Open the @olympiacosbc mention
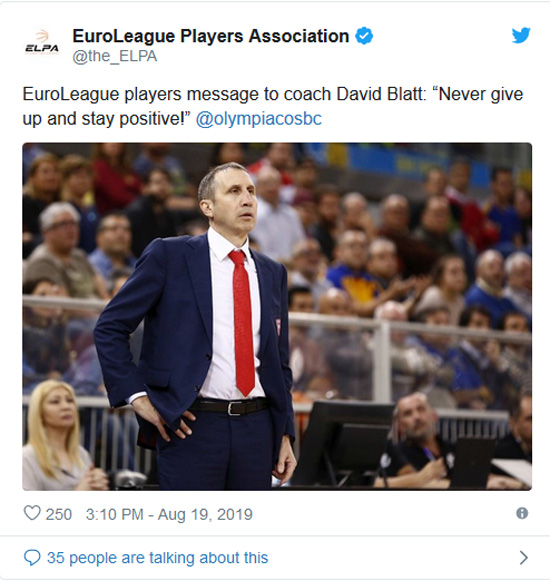 pyautogui.click(x=259, y=119)
